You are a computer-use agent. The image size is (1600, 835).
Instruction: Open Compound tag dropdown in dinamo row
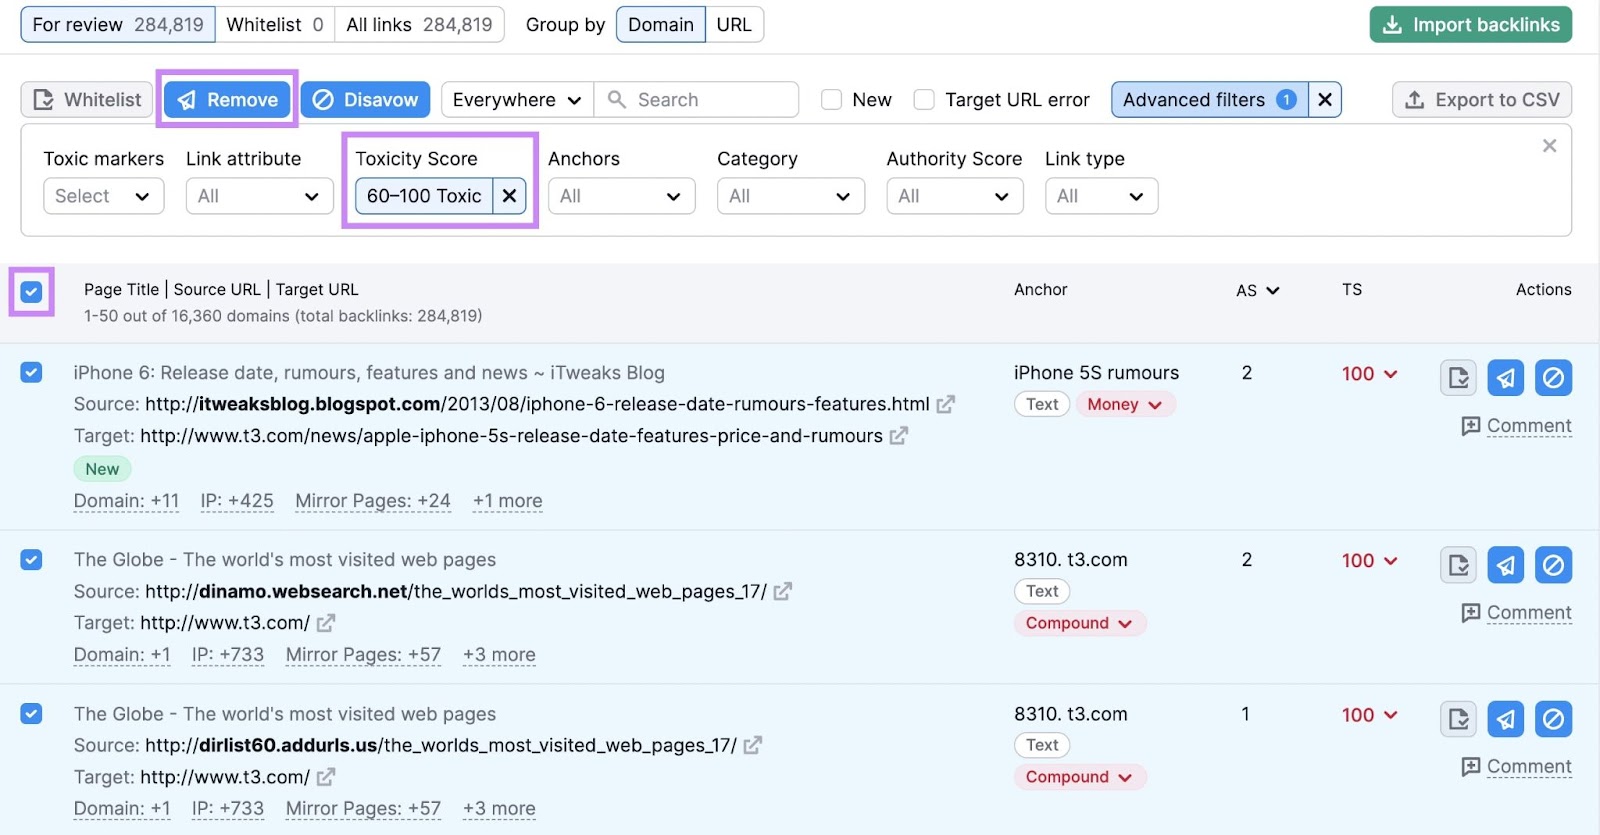click(1079, 623)
